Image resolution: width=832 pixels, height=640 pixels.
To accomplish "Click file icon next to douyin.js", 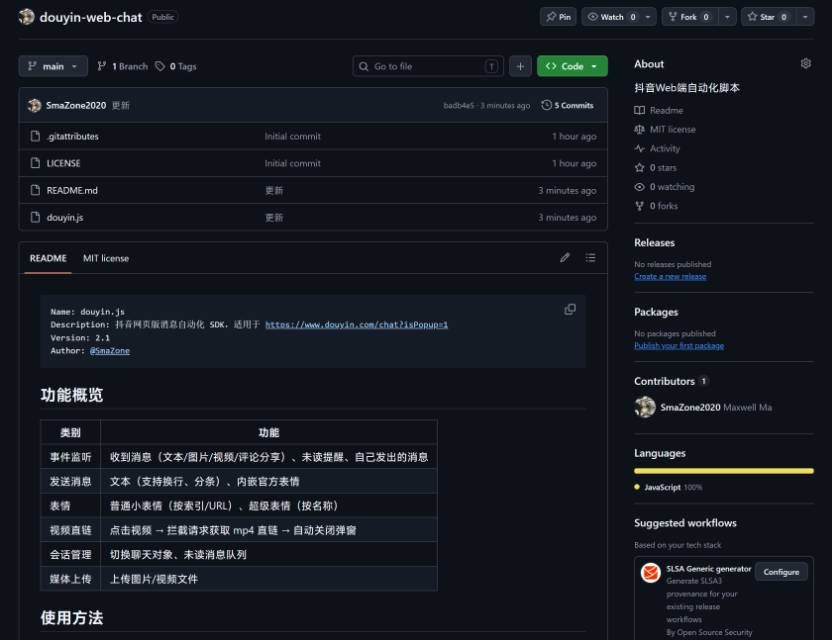I will [x=35, y=218].
